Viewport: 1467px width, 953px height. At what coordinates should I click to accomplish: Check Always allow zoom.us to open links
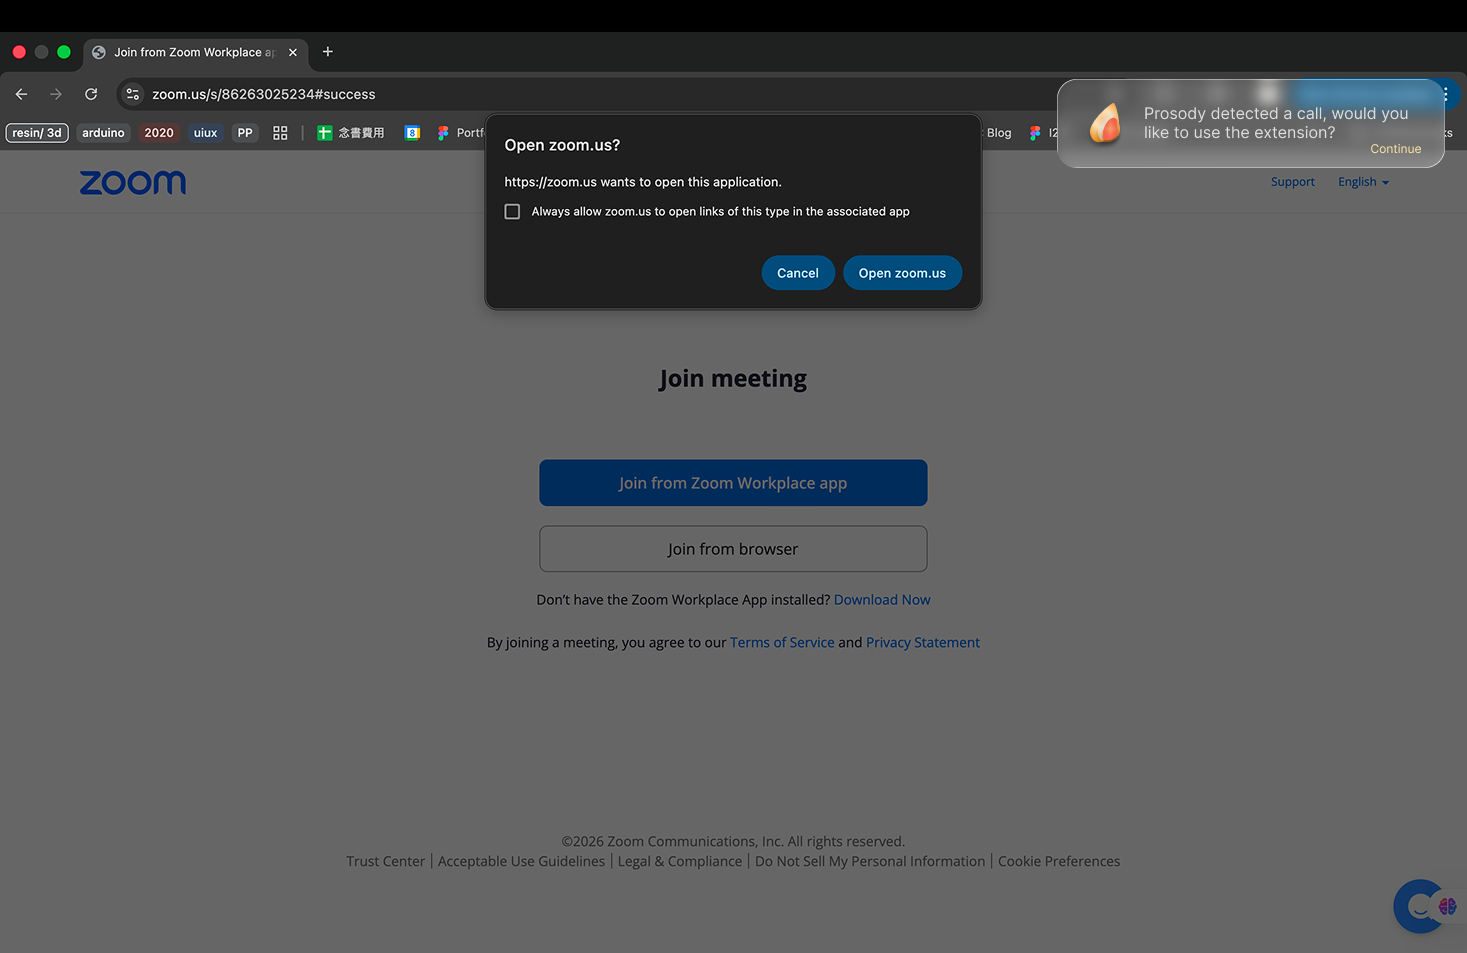[512, 212]
